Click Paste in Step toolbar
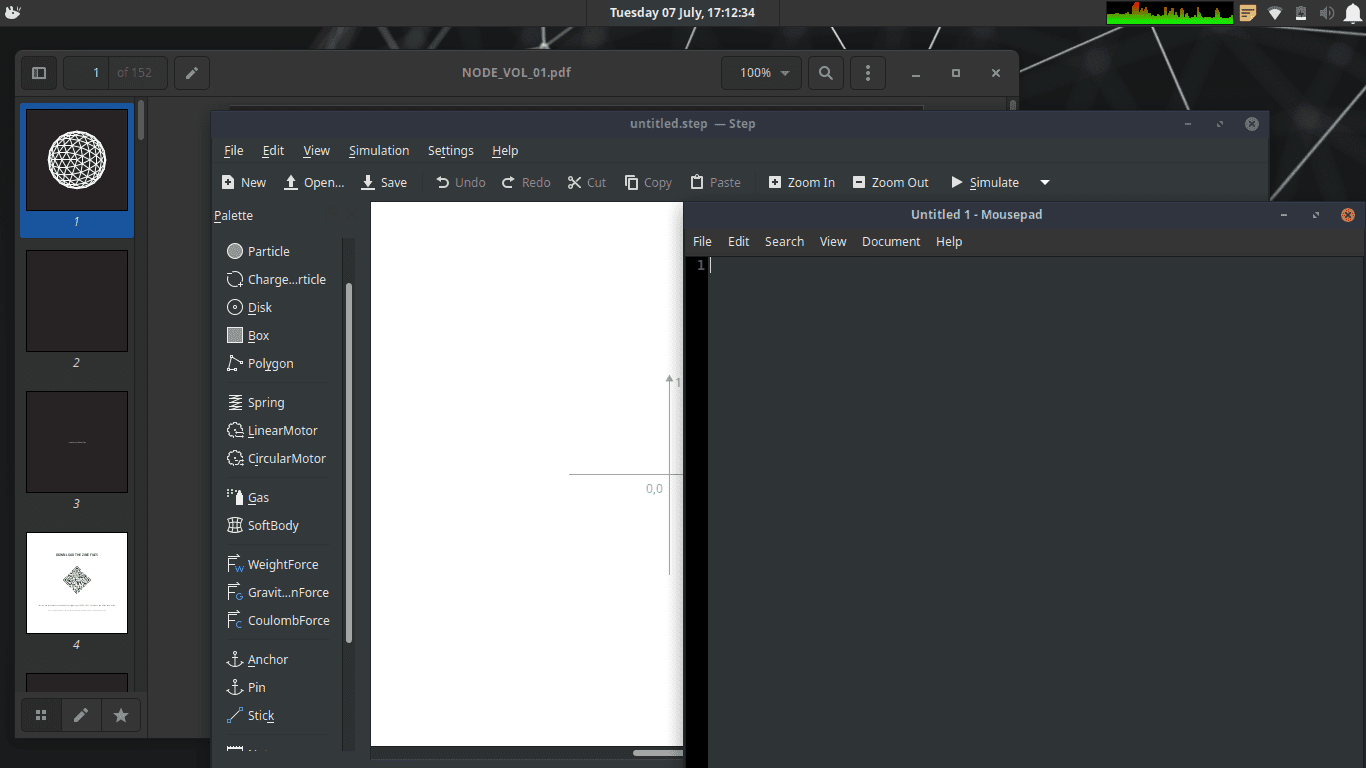 point(716,182)
